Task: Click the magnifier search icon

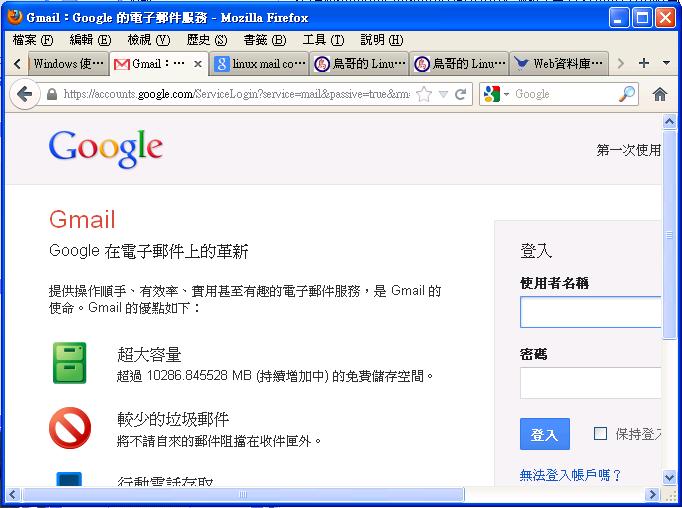Action: [x=626, y=94]
